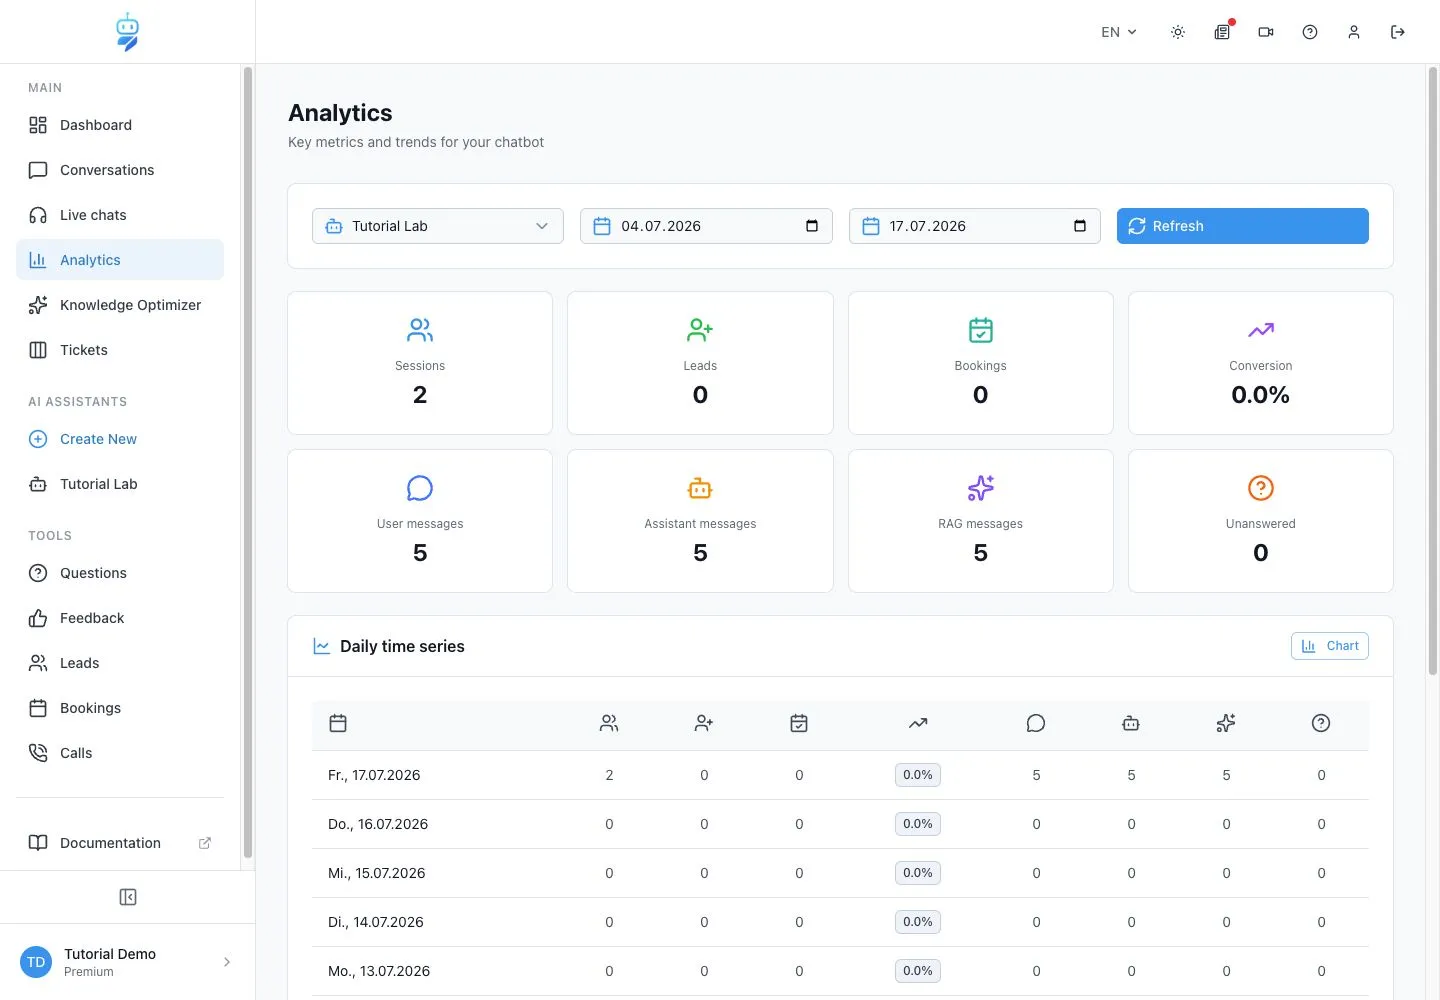Click the main page vertical scrollbar
The height and width of the screenshot is (1000, 1440).
(x=1433, y=370)
